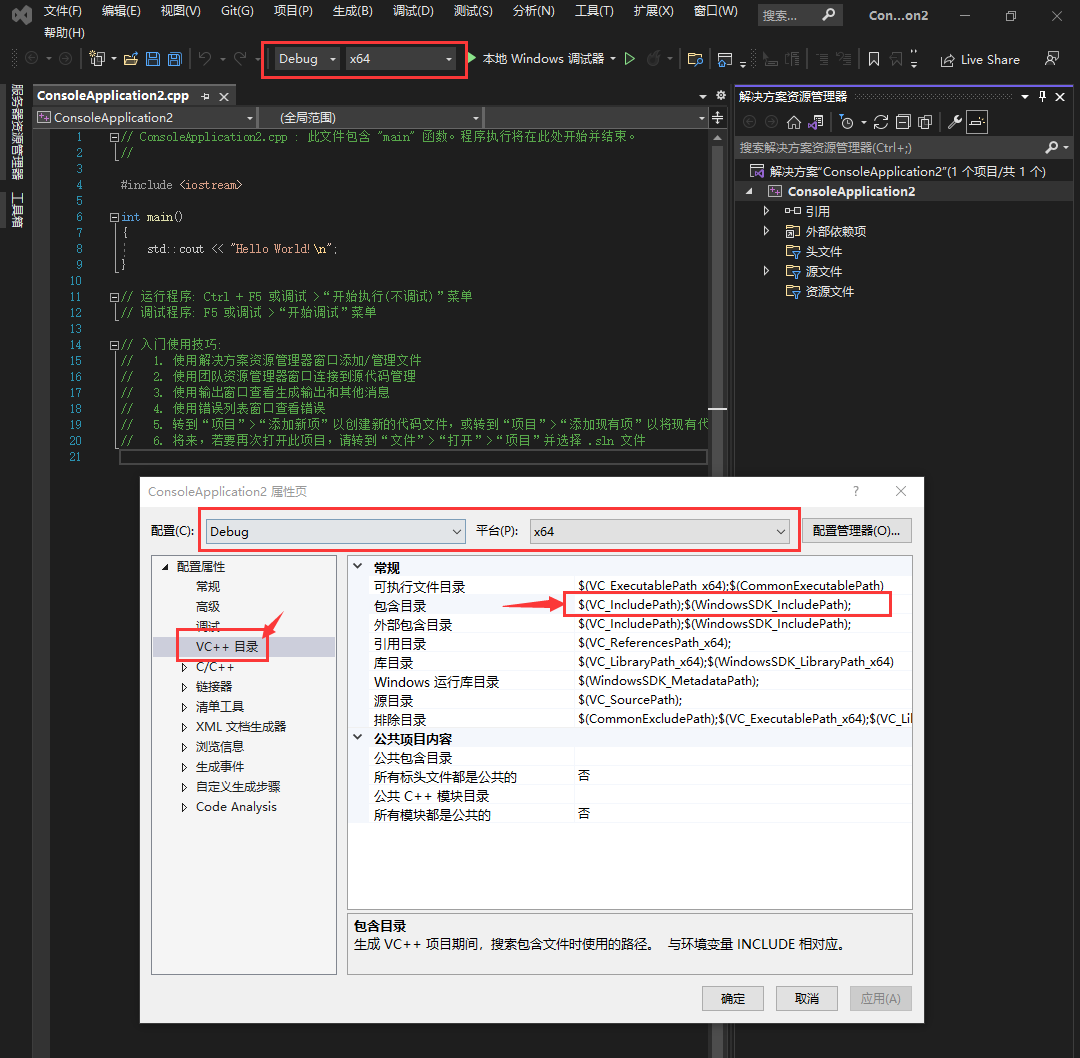Viewport: 1080px width, 1058px height.
Task: Select the 包含目录 property value field
Action: (744, 605)
